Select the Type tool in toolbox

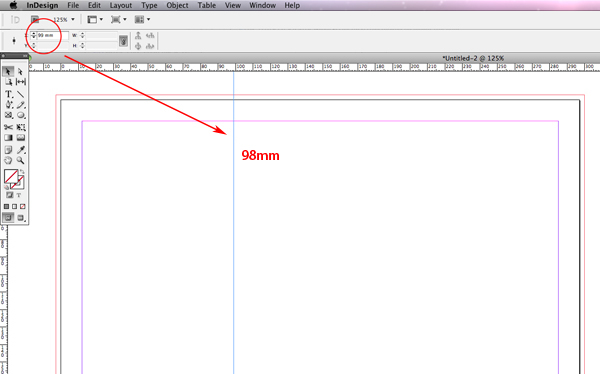(8, 94)
